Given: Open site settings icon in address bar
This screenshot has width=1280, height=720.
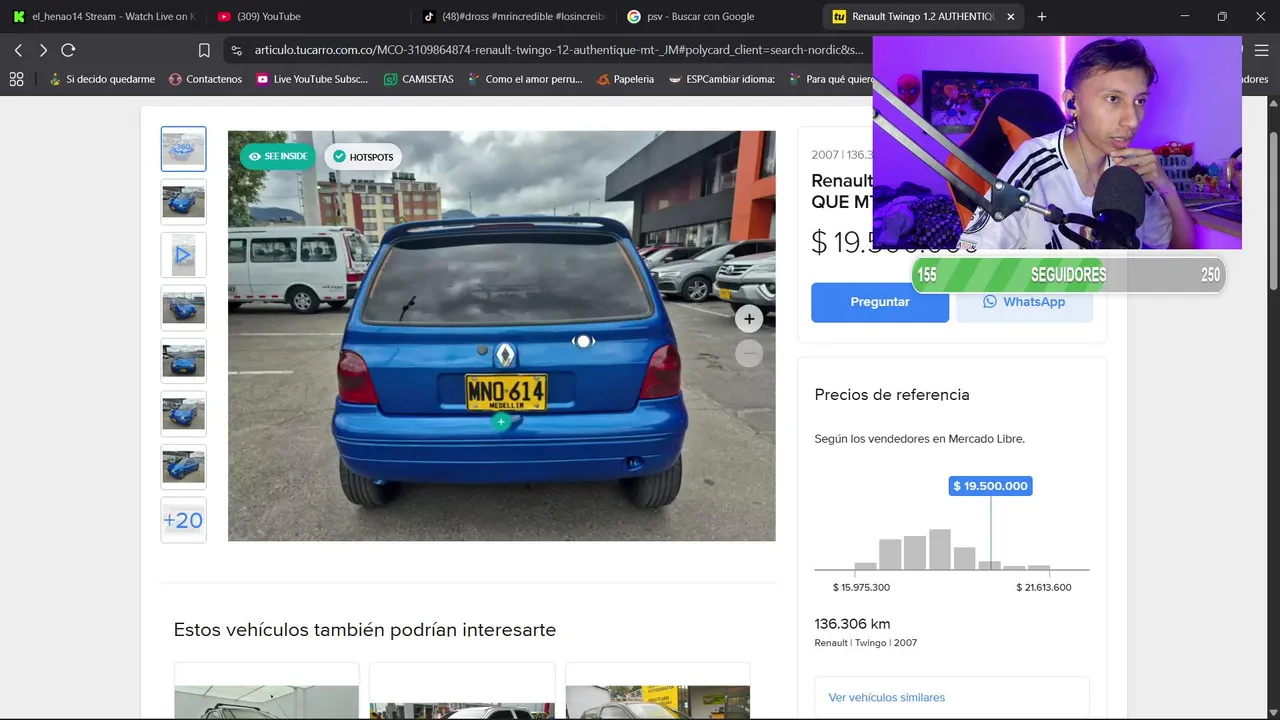Looking at the screenshot, I should click(x=236, y=50).
